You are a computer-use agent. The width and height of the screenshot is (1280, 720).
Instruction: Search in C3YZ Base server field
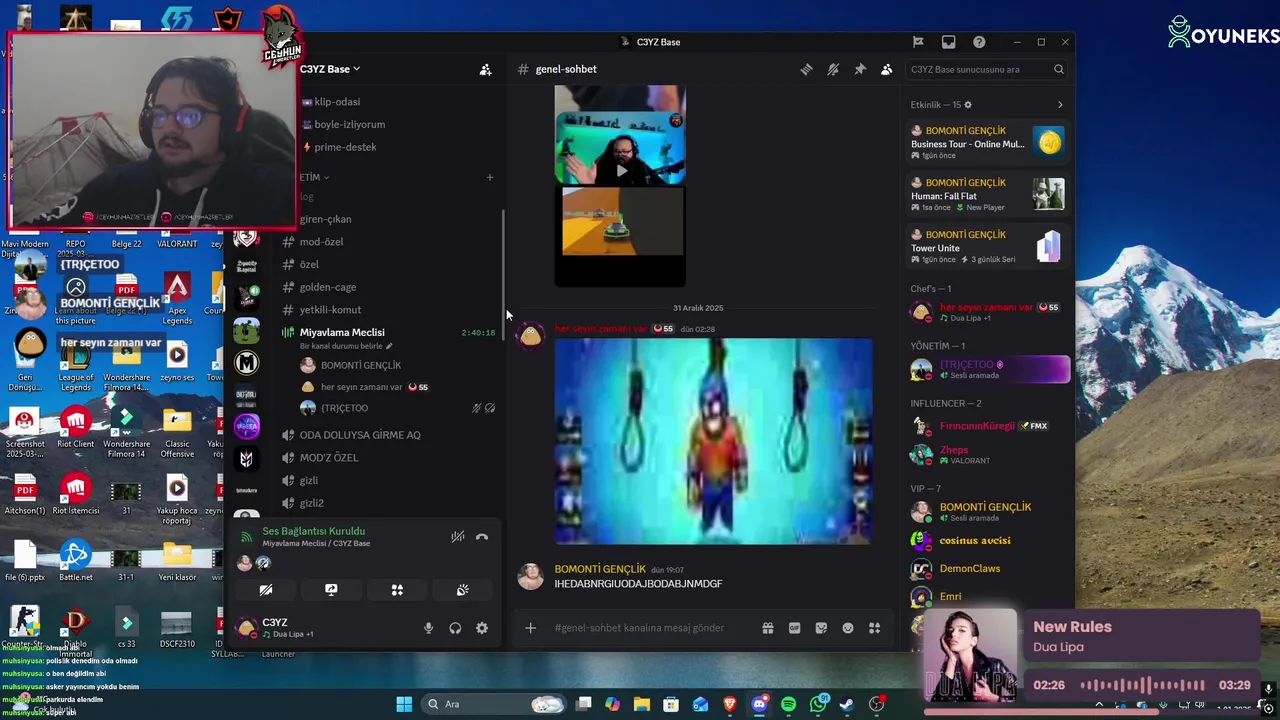click(x=986, y=69)
